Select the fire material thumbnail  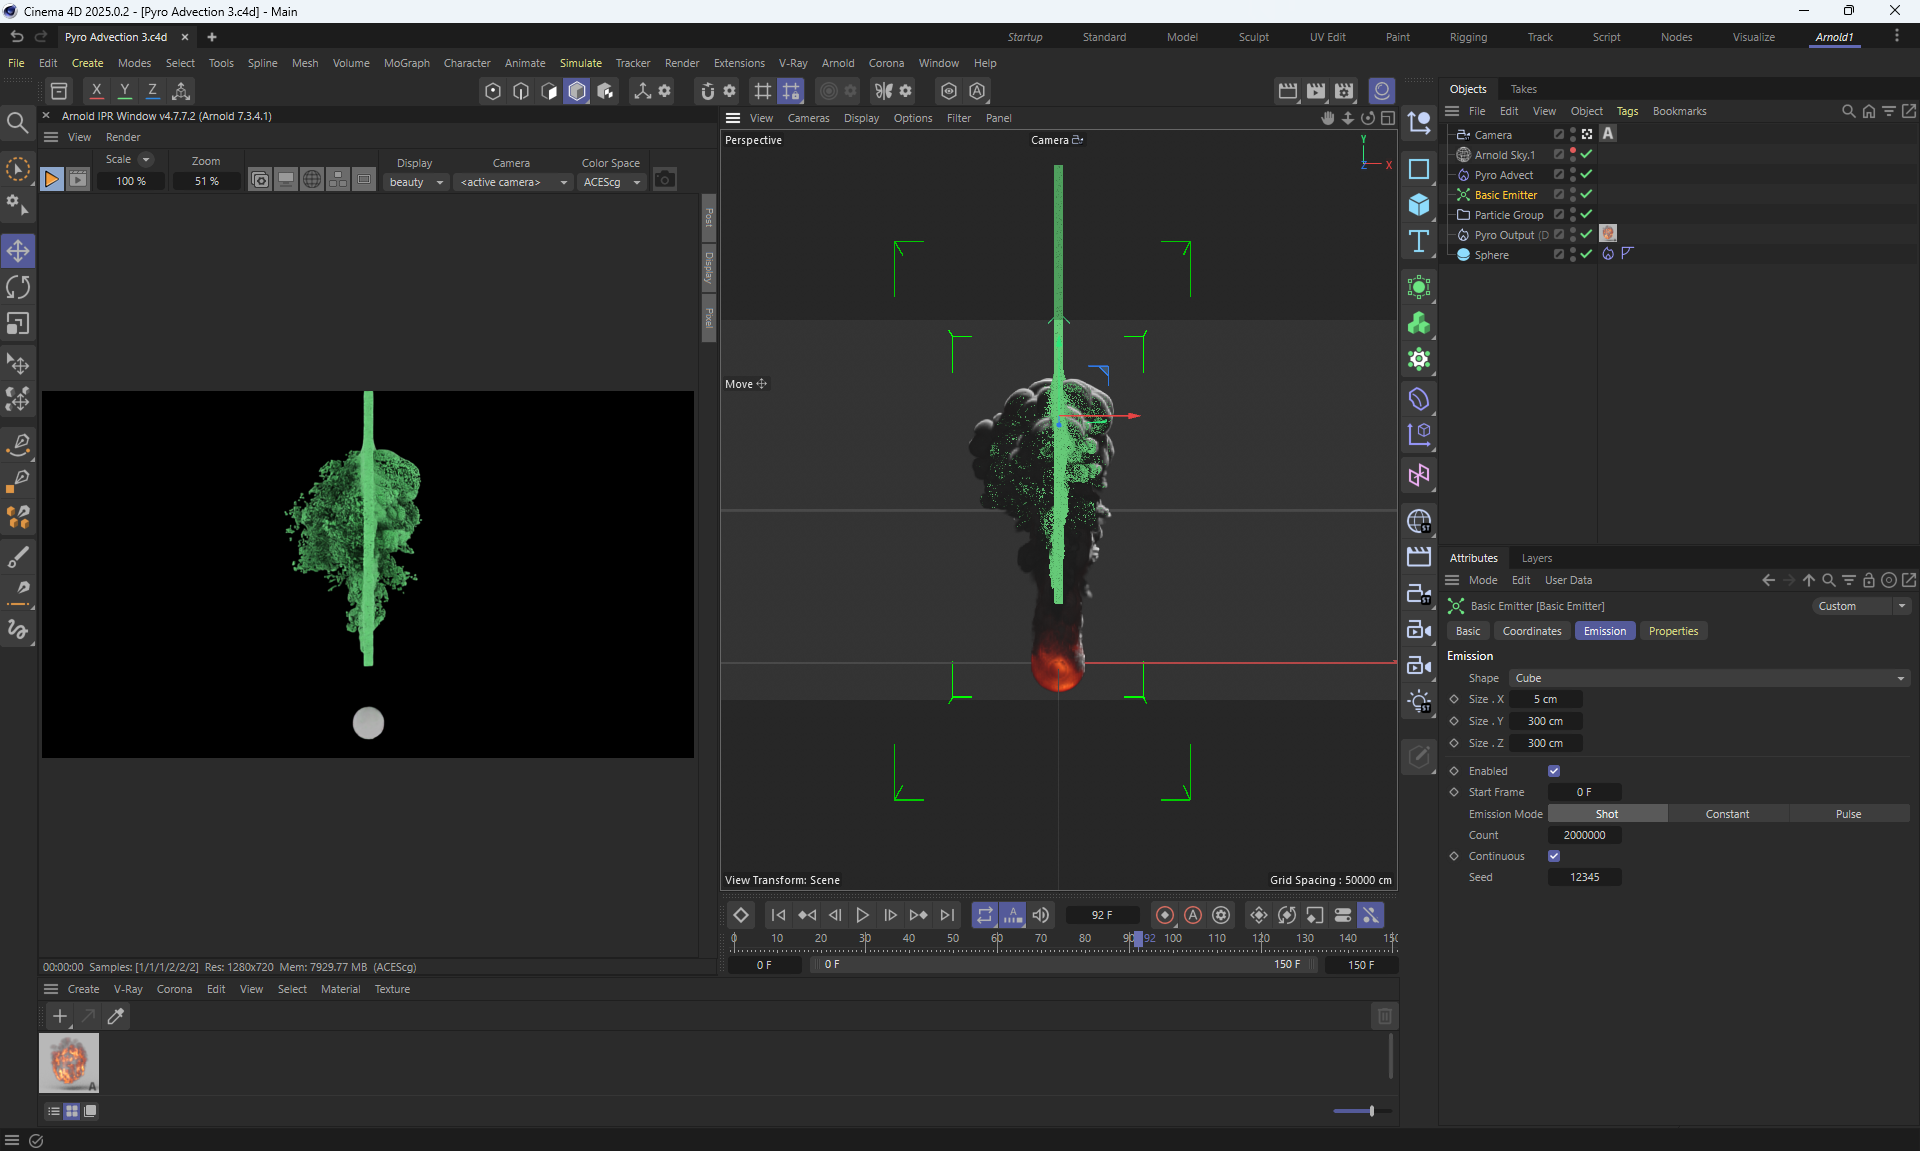pos(69,1062)
